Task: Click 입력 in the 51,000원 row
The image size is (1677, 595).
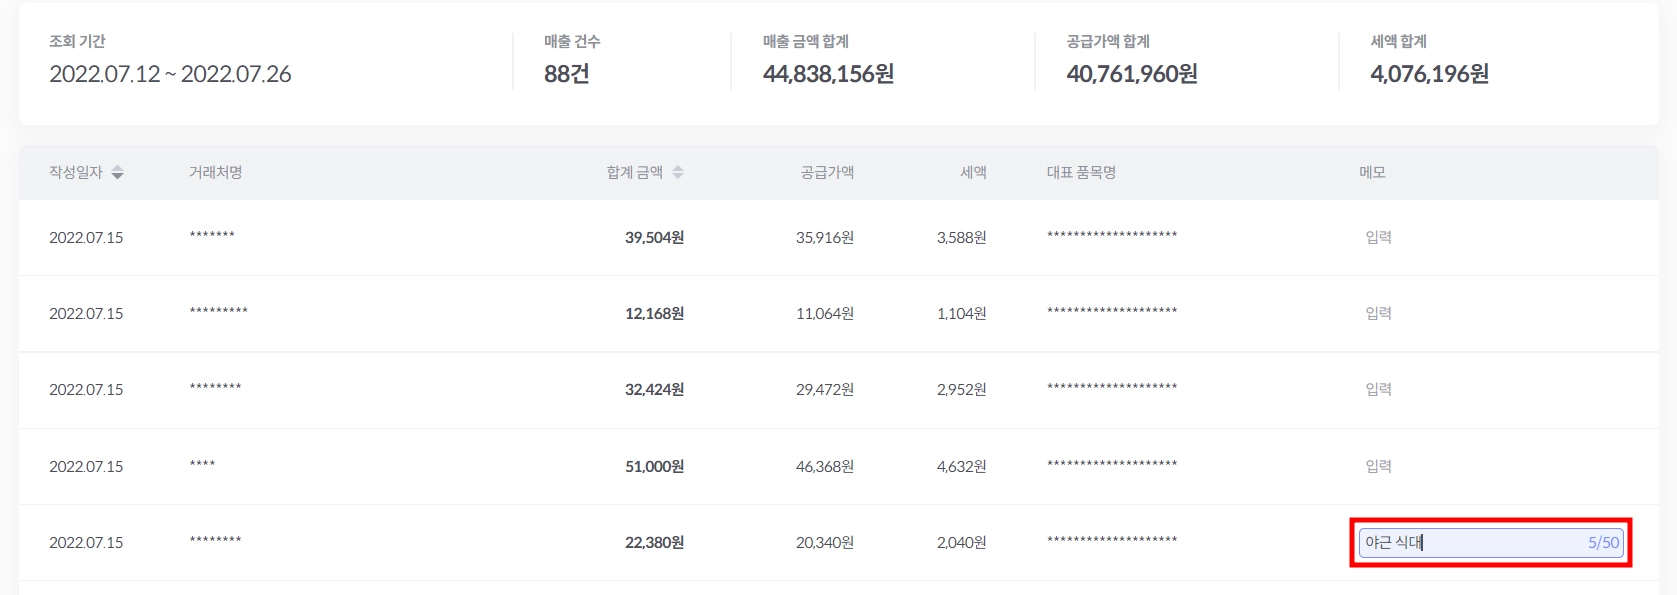Action: [1378, 466]
